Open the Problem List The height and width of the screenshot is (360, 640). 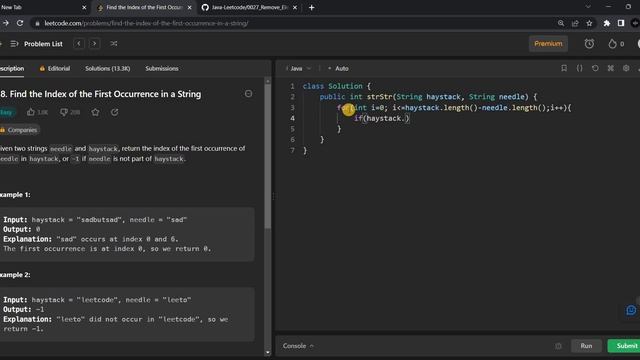37,44
